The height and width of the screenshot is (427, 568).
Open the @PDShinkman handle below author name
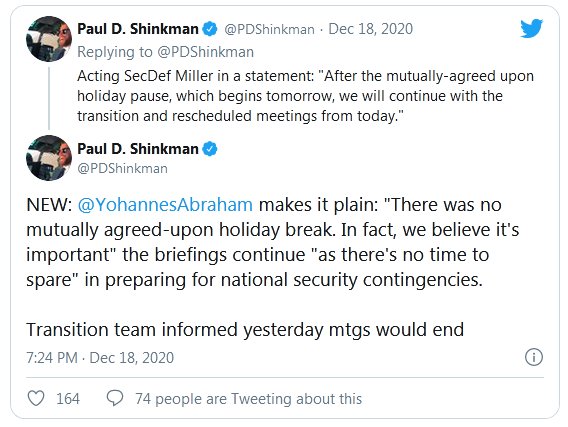click(x=122, y=168)
